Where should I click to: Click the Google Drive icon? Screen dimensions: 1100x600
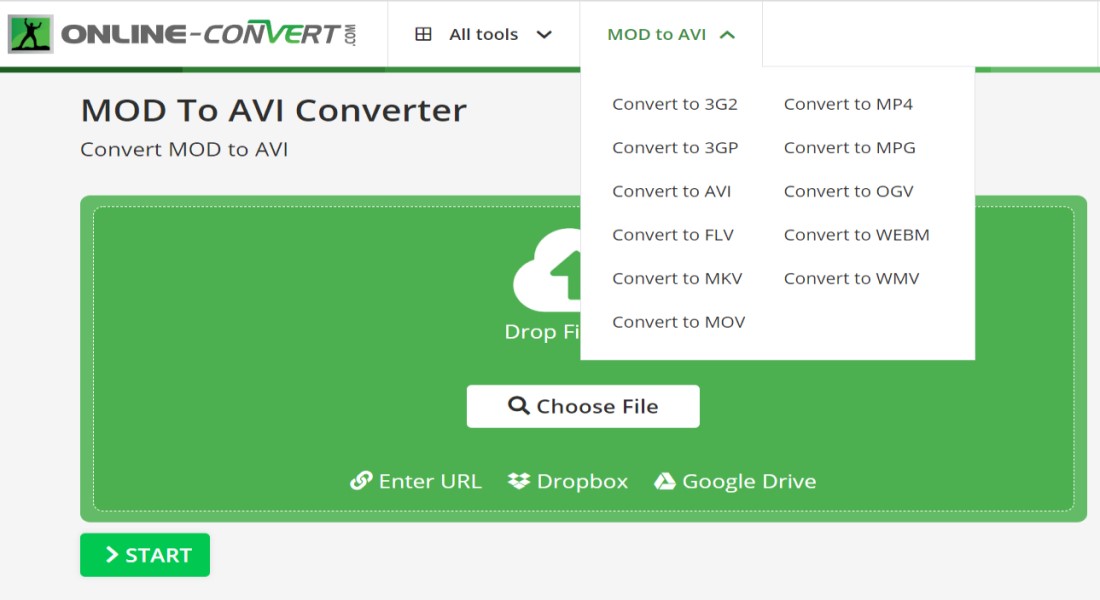665,481
